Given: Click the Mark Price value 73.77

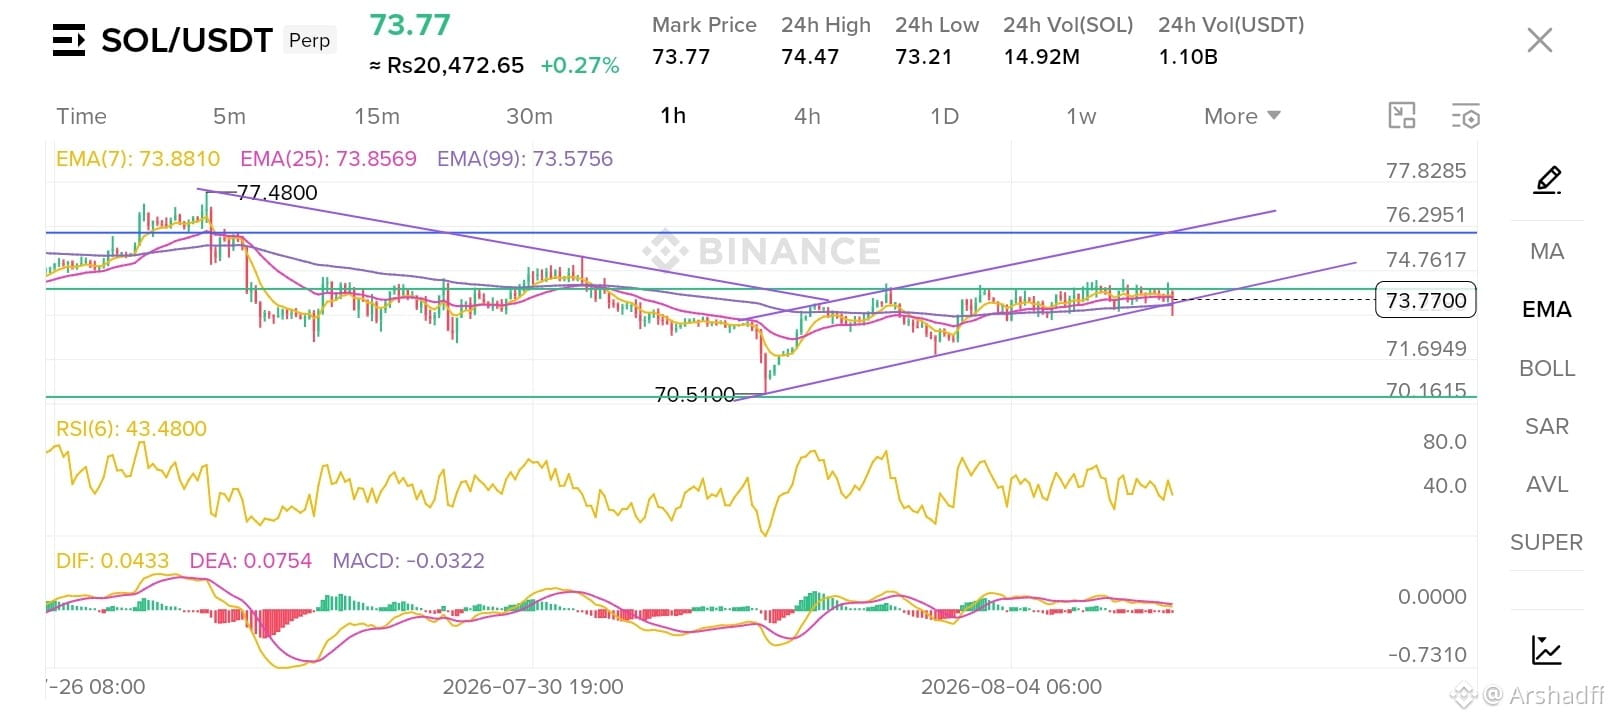Looking at the screenshot, I should [681, 56].
